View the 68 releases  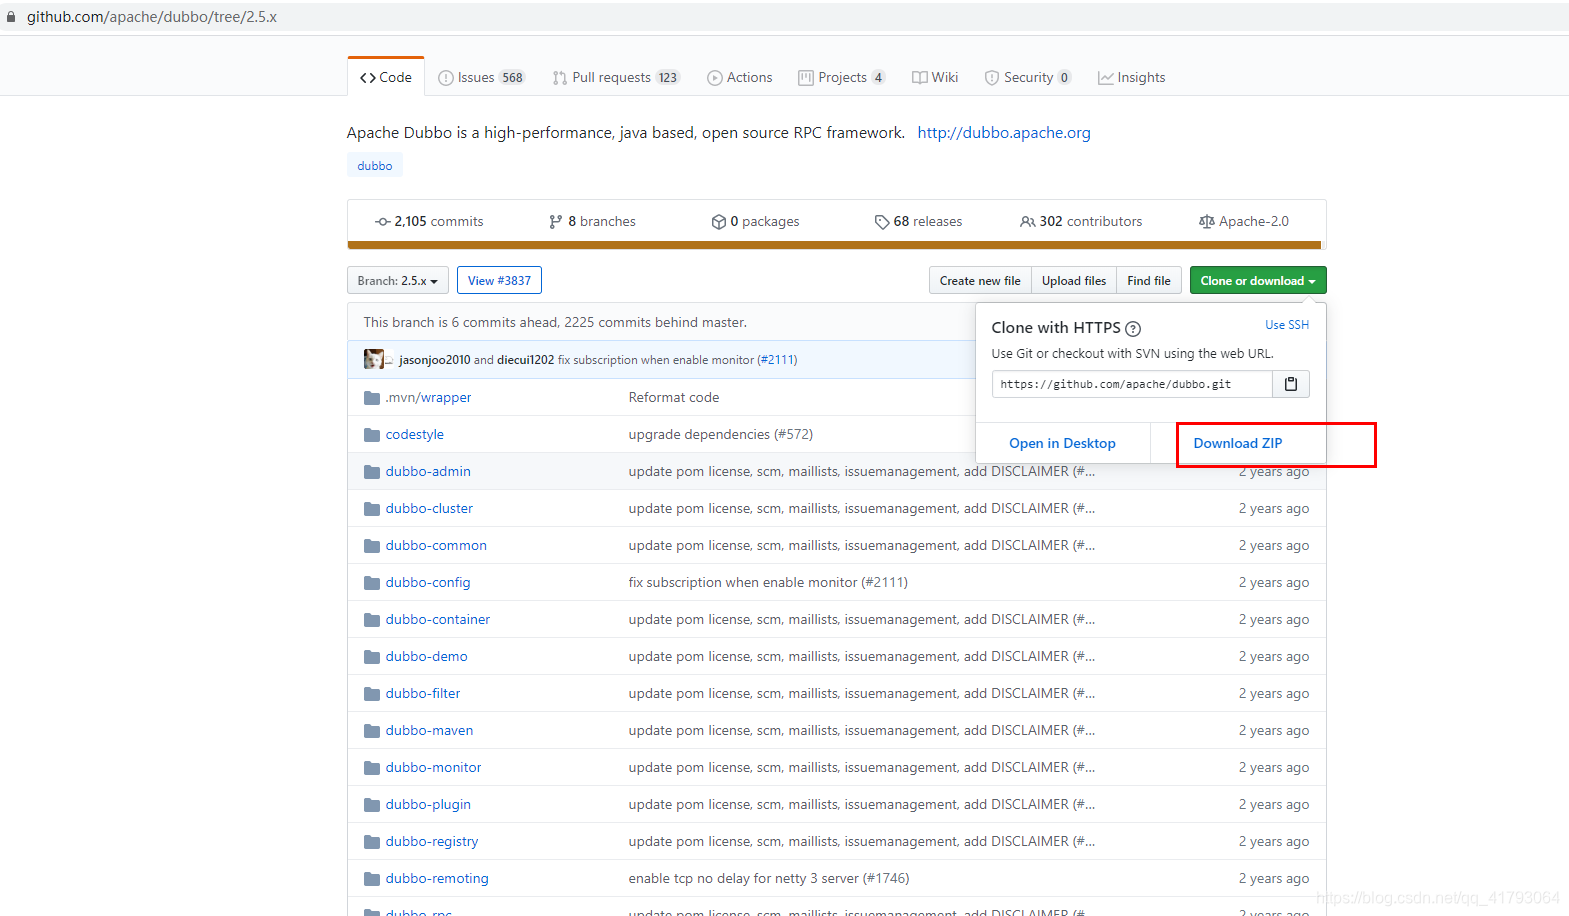point(918,221)
